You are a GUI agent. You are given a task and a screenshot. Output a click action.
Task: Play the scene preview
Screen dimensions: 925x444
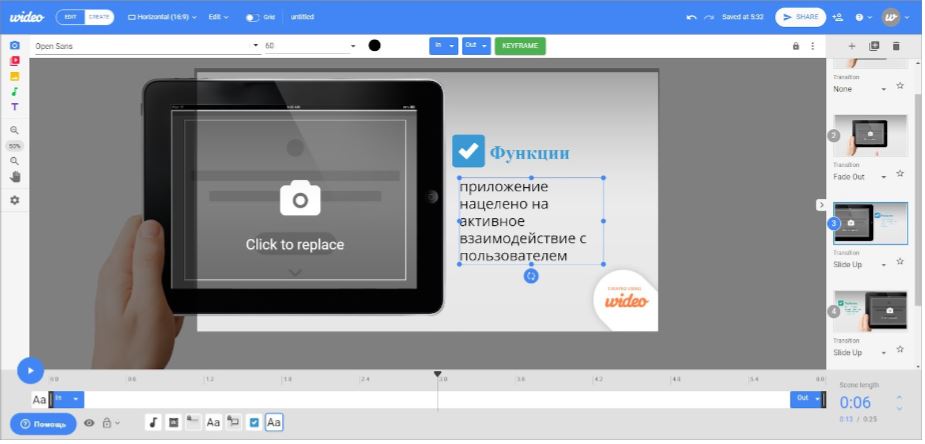[30, 371]
